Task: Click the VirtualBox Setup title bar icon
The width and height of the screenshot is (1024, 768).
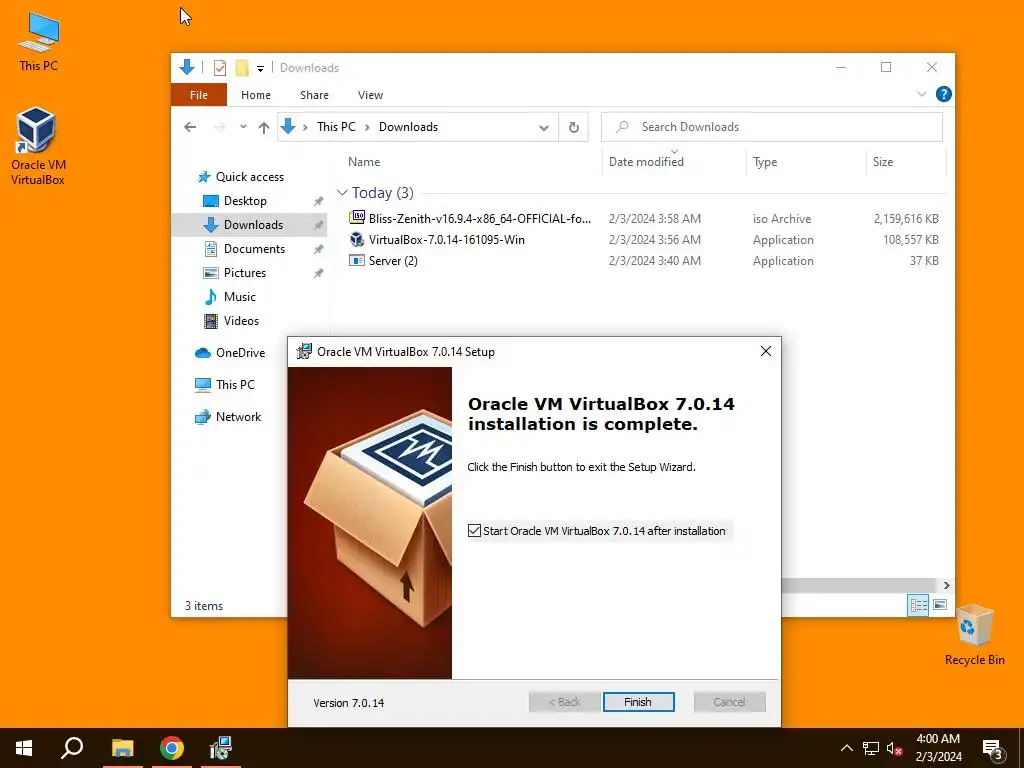Action: (304, 351)
